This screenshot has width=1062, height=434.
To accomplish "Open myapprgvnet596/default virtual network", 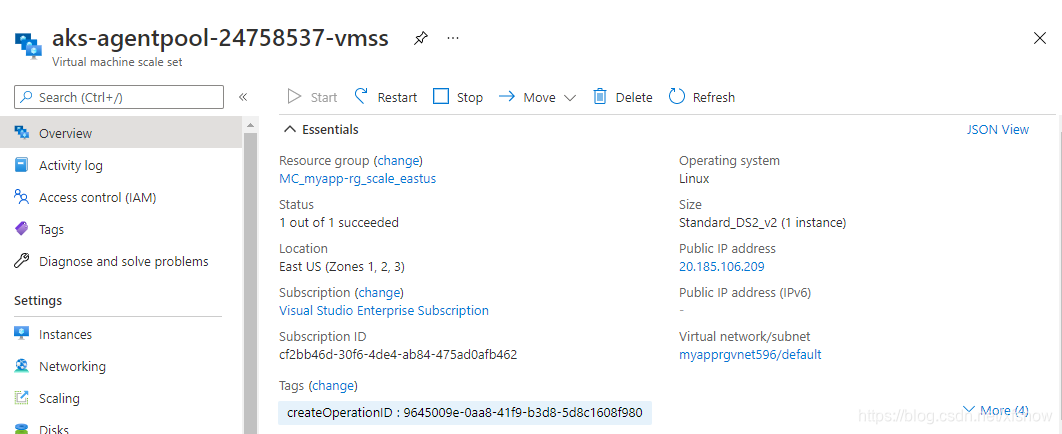I will click(x=750, y=355).
